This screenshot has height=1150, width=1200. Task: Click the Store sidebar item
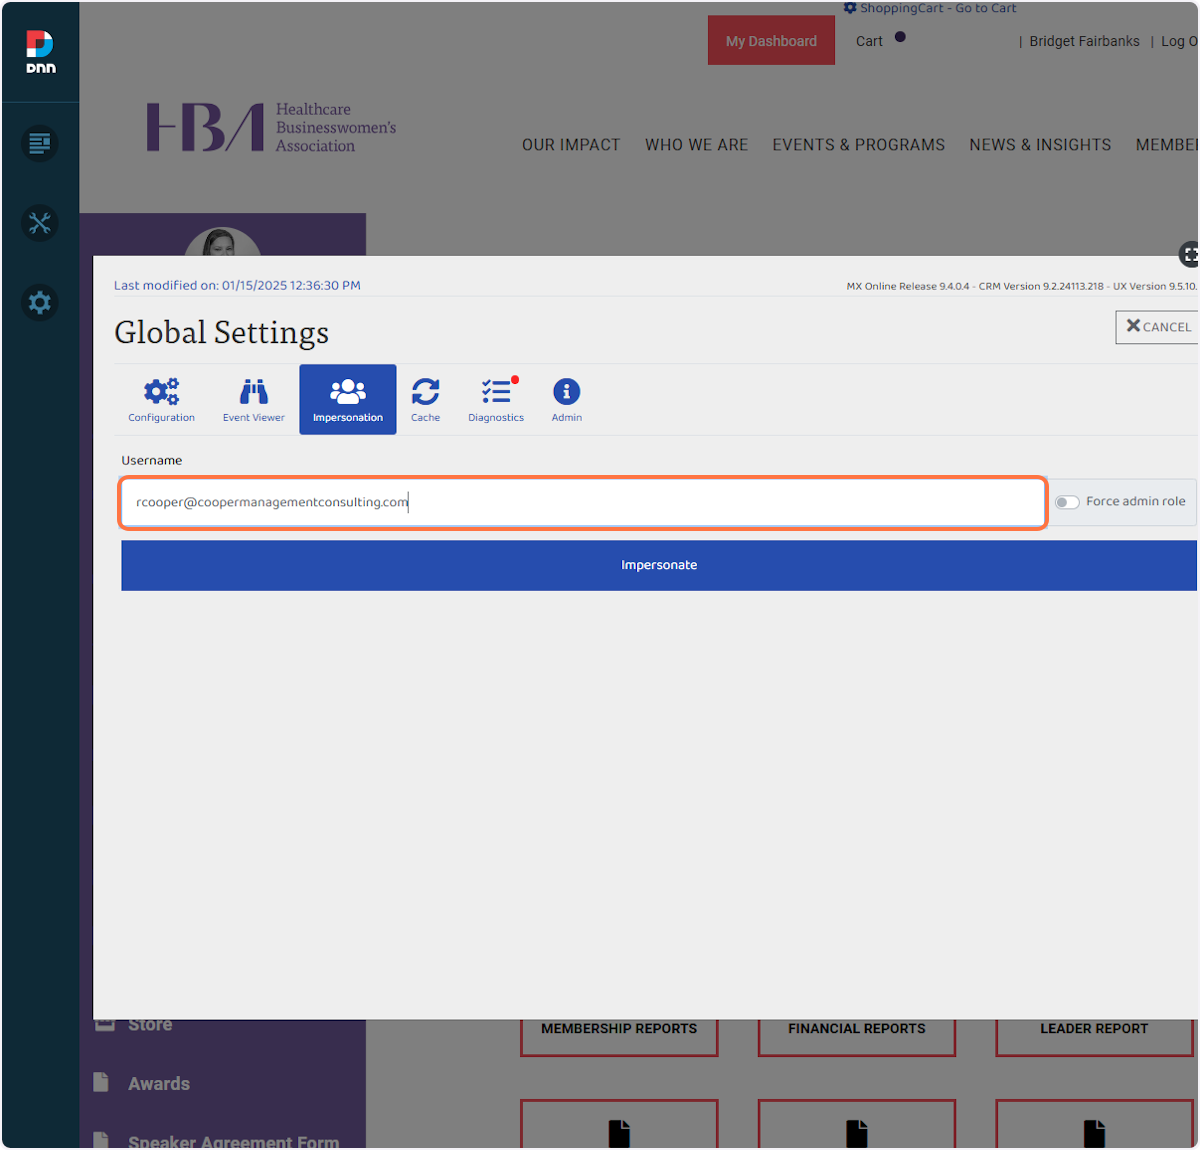click(x=150, y=1025)
